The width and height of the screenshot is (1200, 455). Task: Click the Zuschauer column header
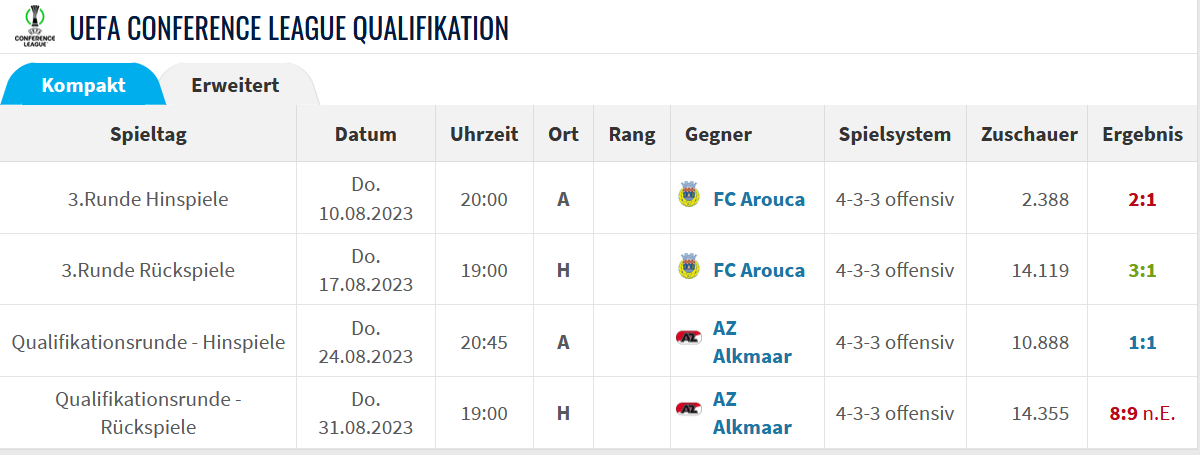(x=1029, y=134)
